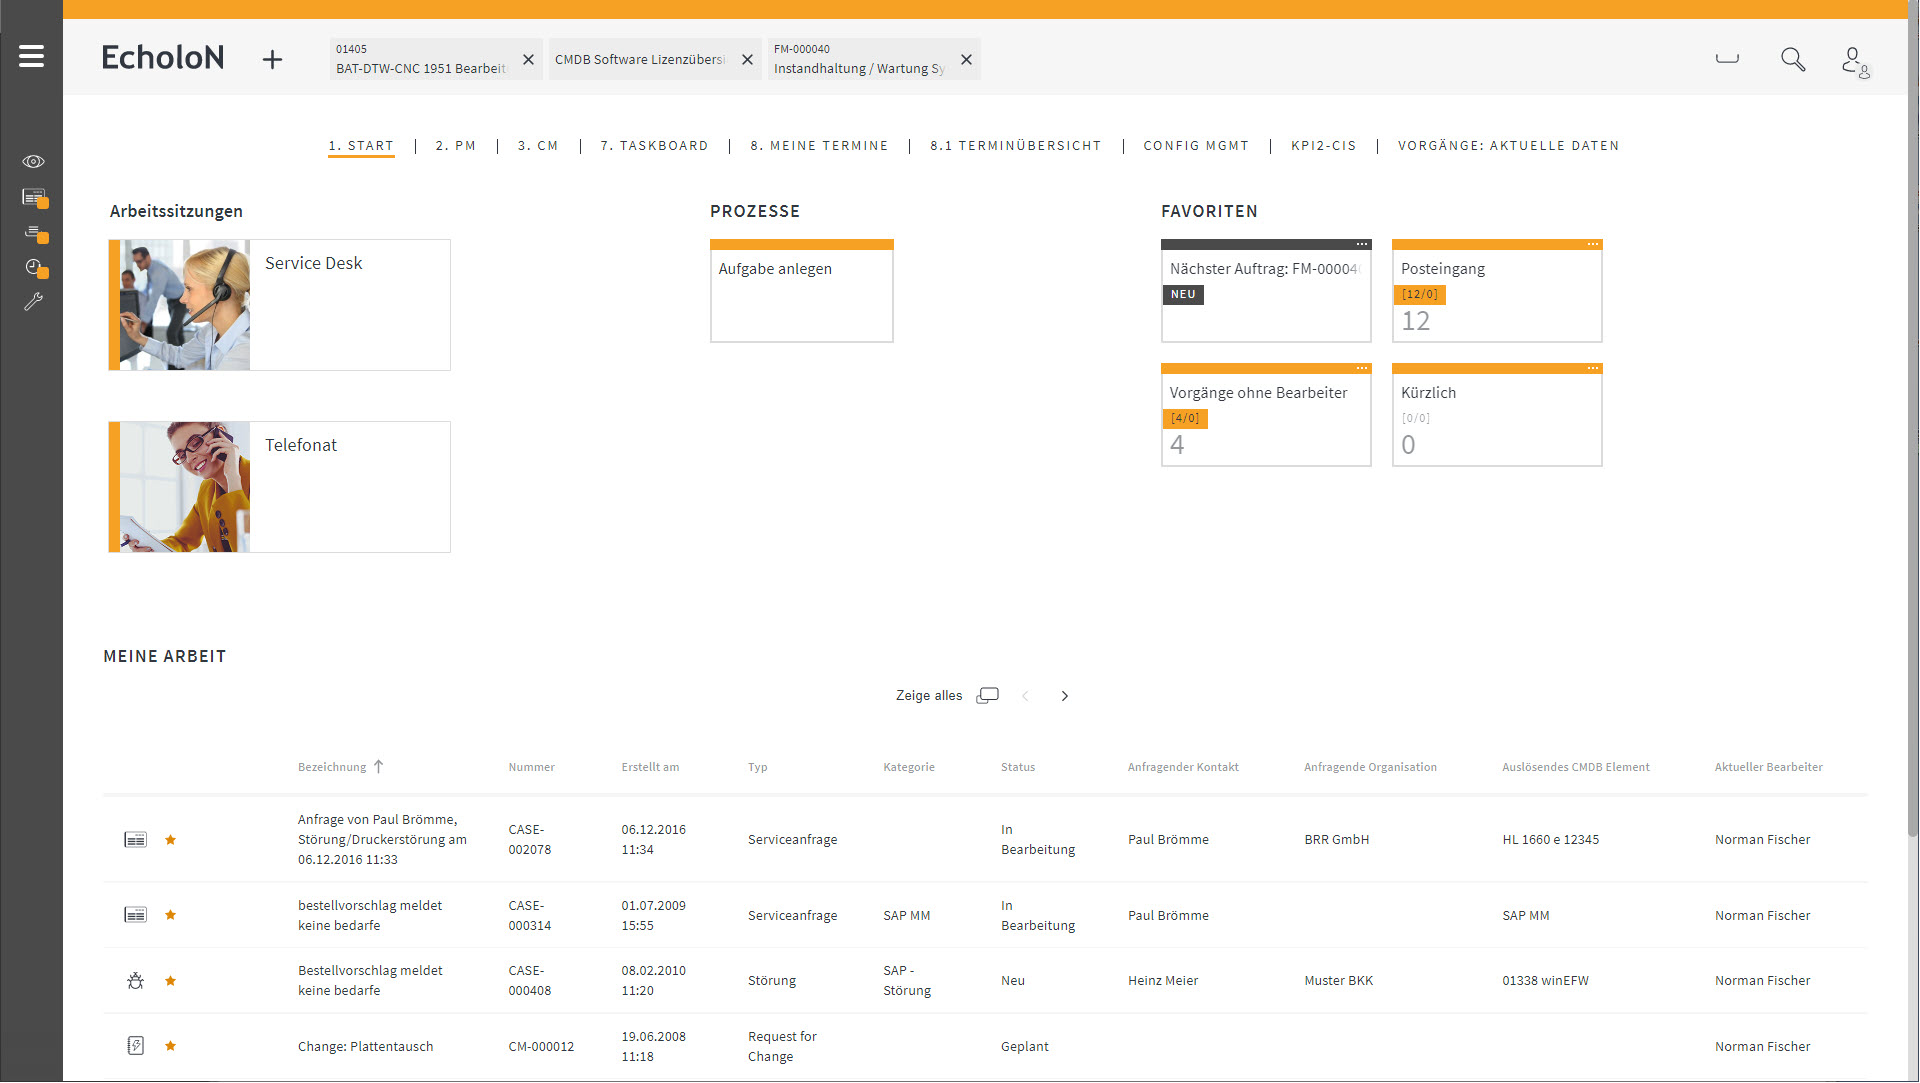This screenshot has height=1083, width=1920.
Task: Select the cases icon with orange badge in sidebar
Action: pos(33,197)
